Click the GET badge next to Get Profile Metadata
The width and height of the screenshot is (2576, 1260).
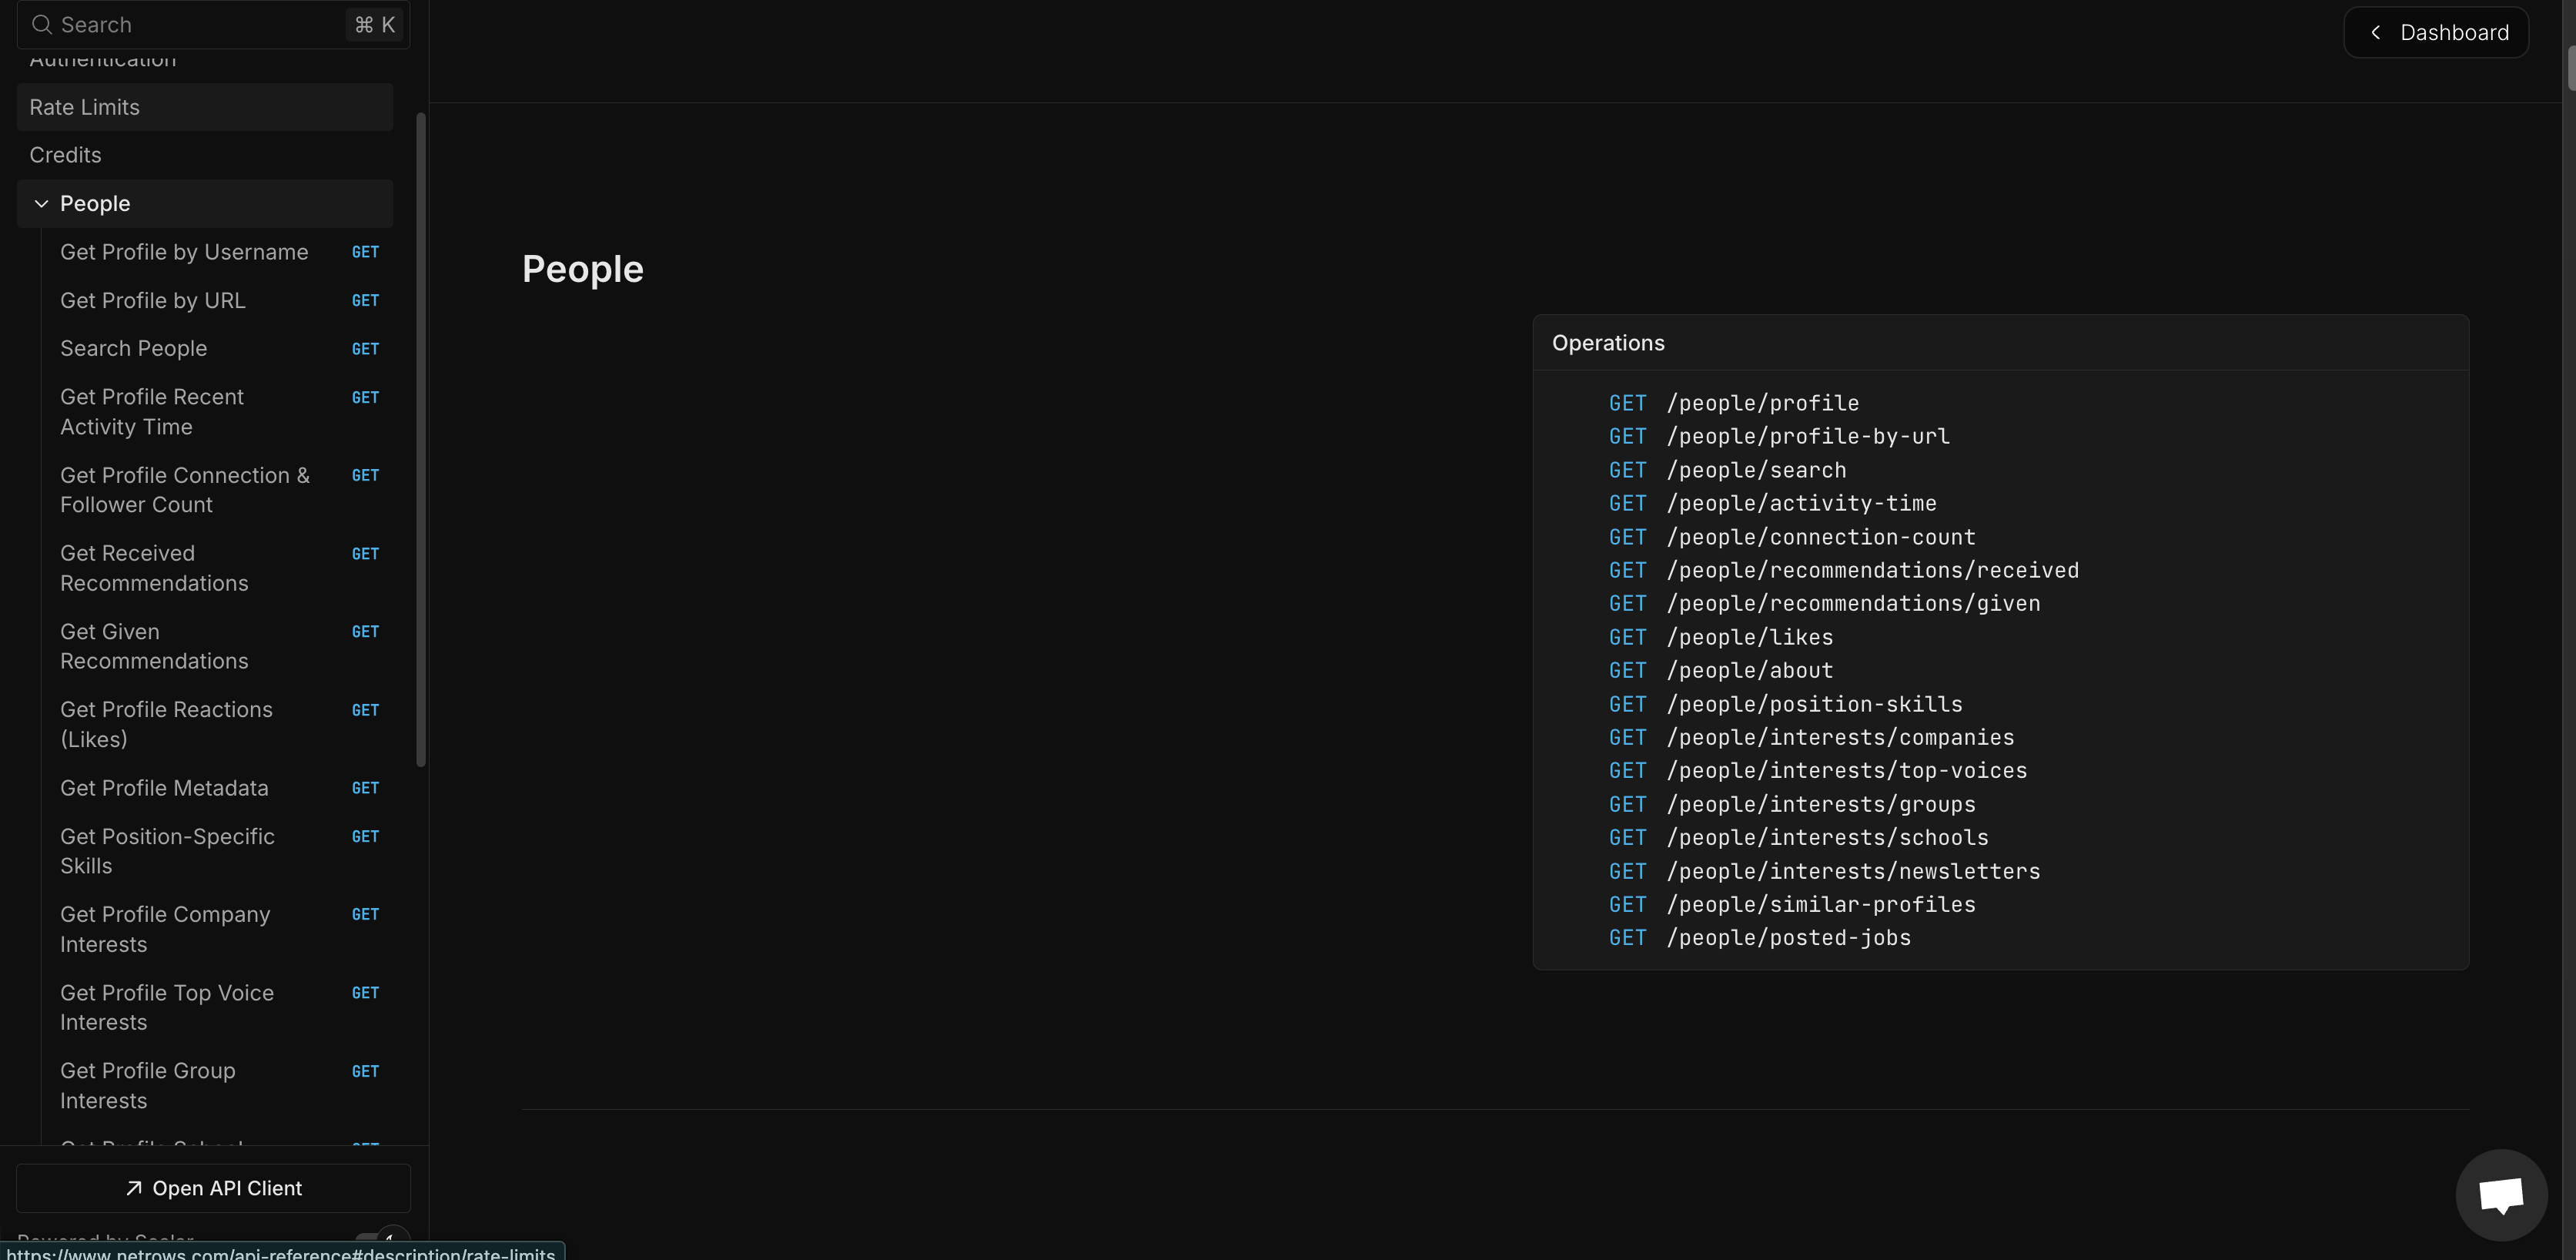tap(364, 788)
